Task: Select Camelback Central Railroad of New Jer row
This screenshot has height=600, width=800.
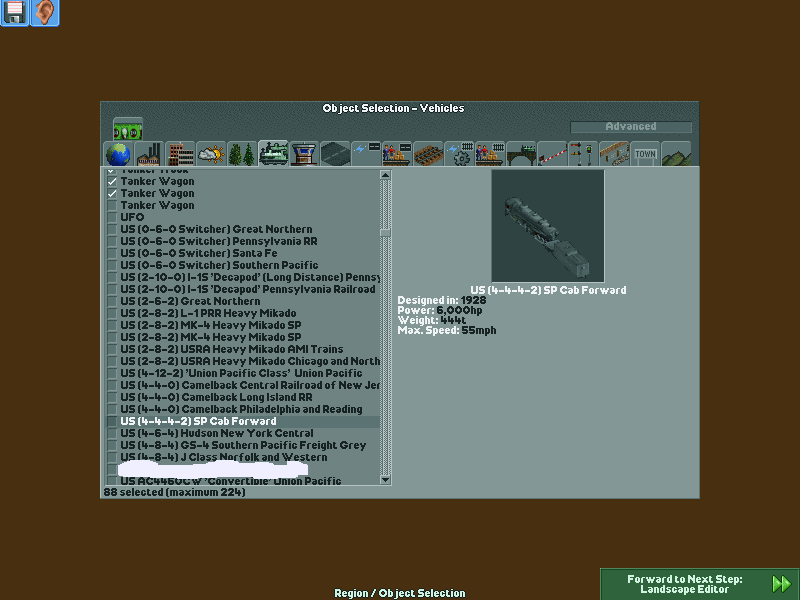Action: tap(242, 385)
